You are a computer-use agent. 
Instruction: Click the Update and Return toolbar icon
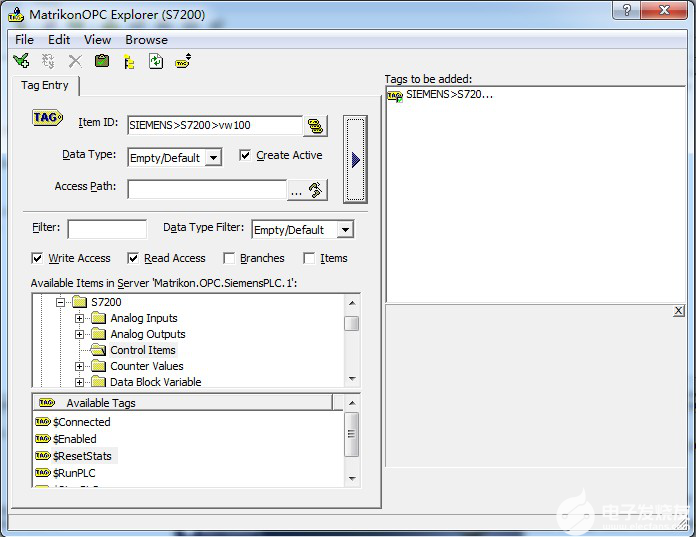21,61
